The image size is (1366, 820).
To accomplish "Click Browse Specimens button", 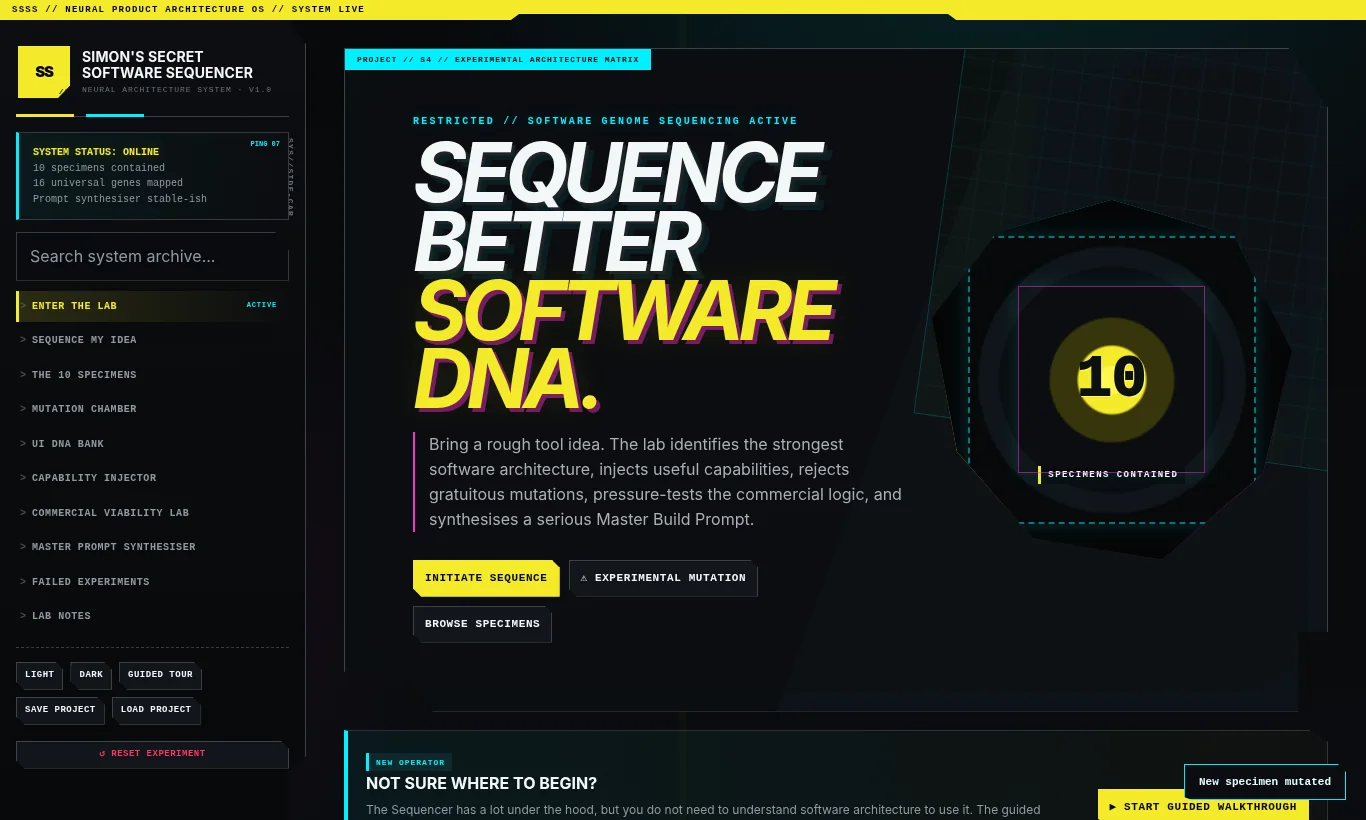I will pyautogui.click(x=482, y=624).
